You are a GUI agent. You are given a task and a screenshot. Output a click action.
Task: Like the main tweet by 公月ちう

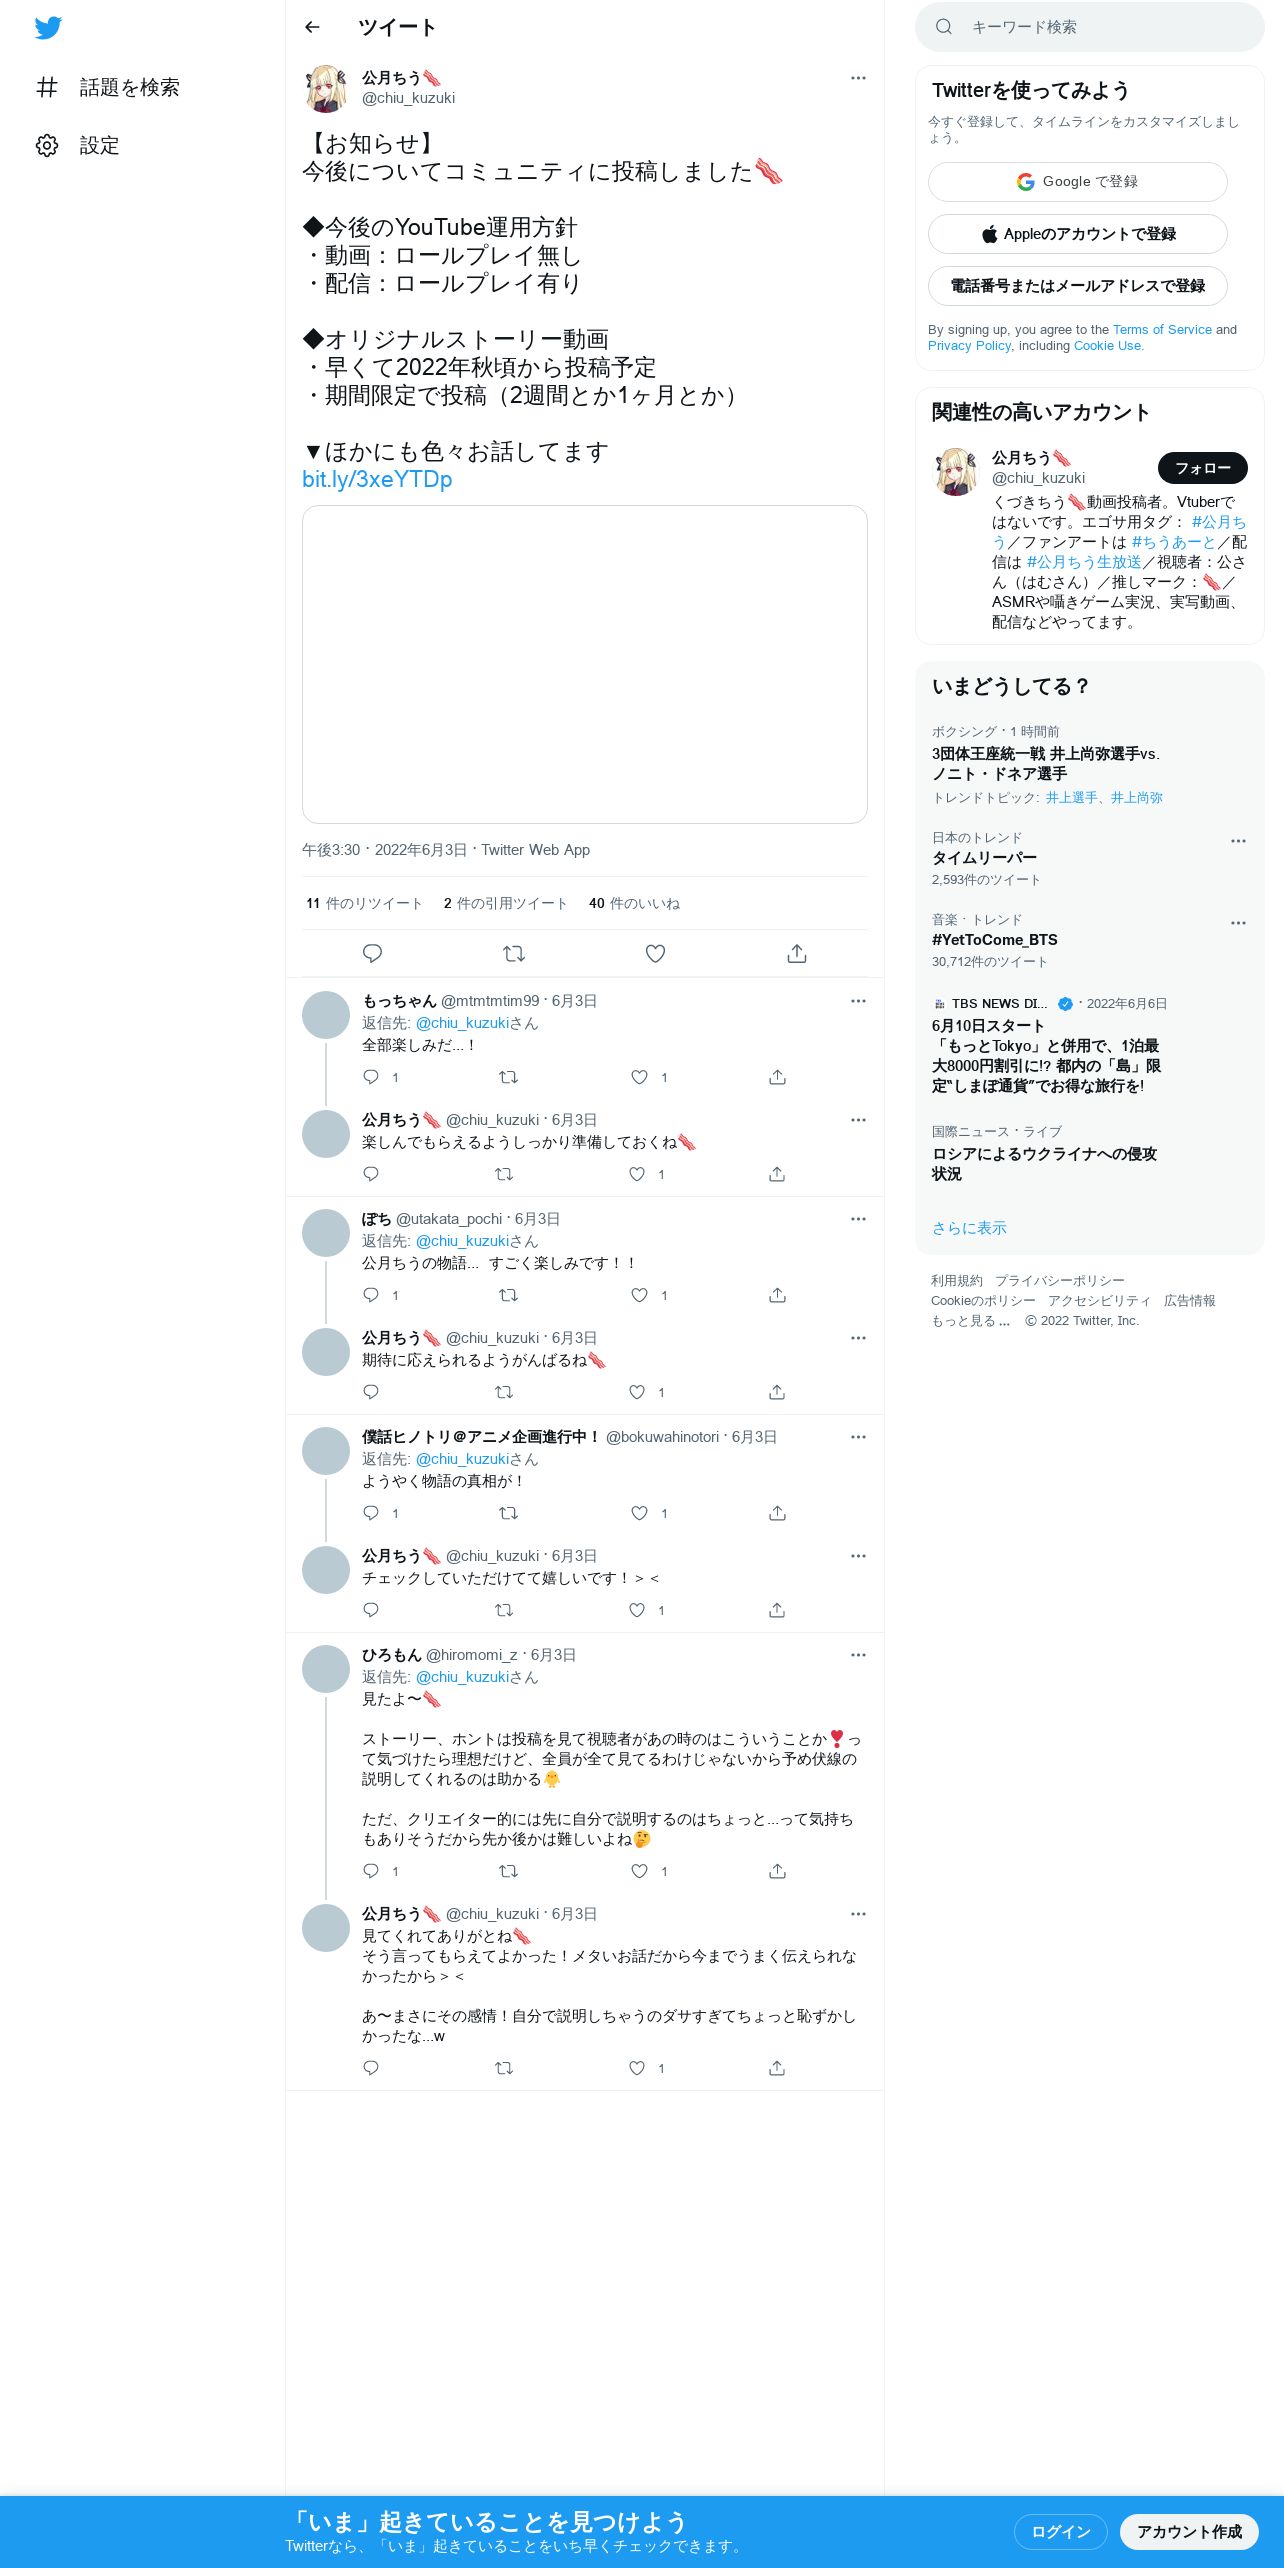[x=655, y=954]
